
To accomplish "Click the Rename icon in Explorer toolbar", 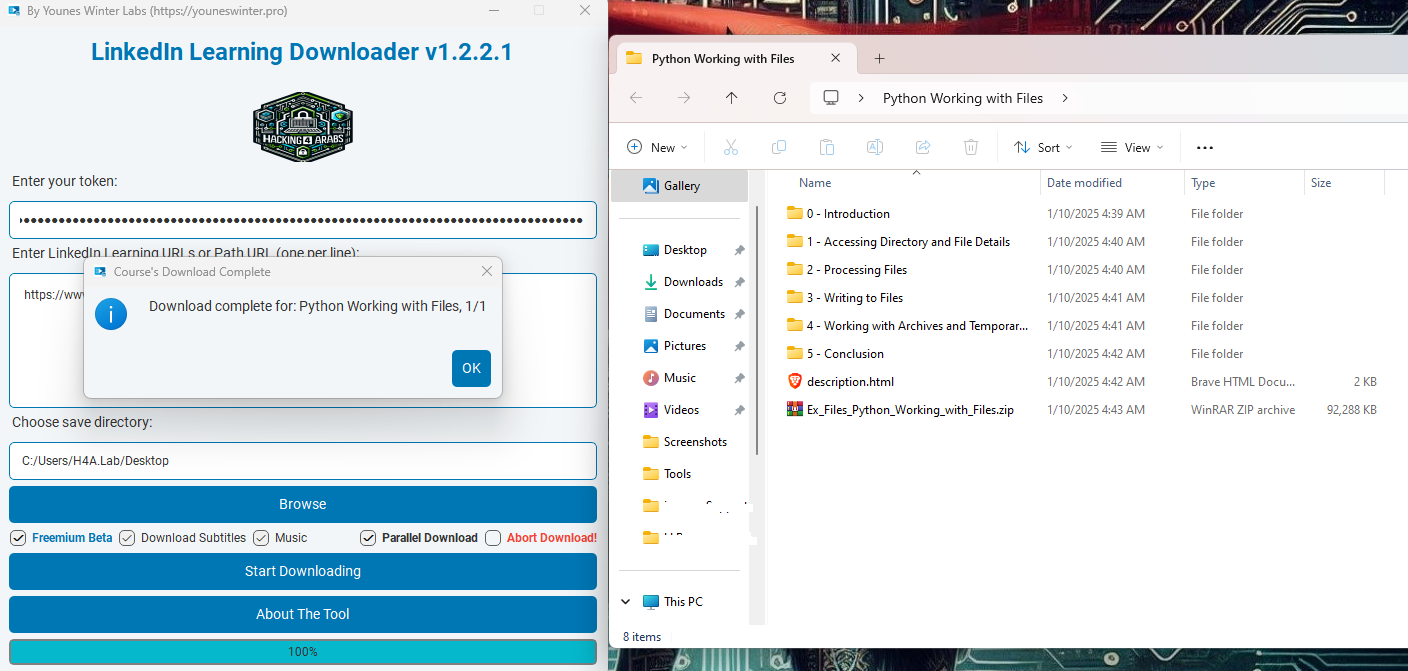I will [x=875, y=147].
